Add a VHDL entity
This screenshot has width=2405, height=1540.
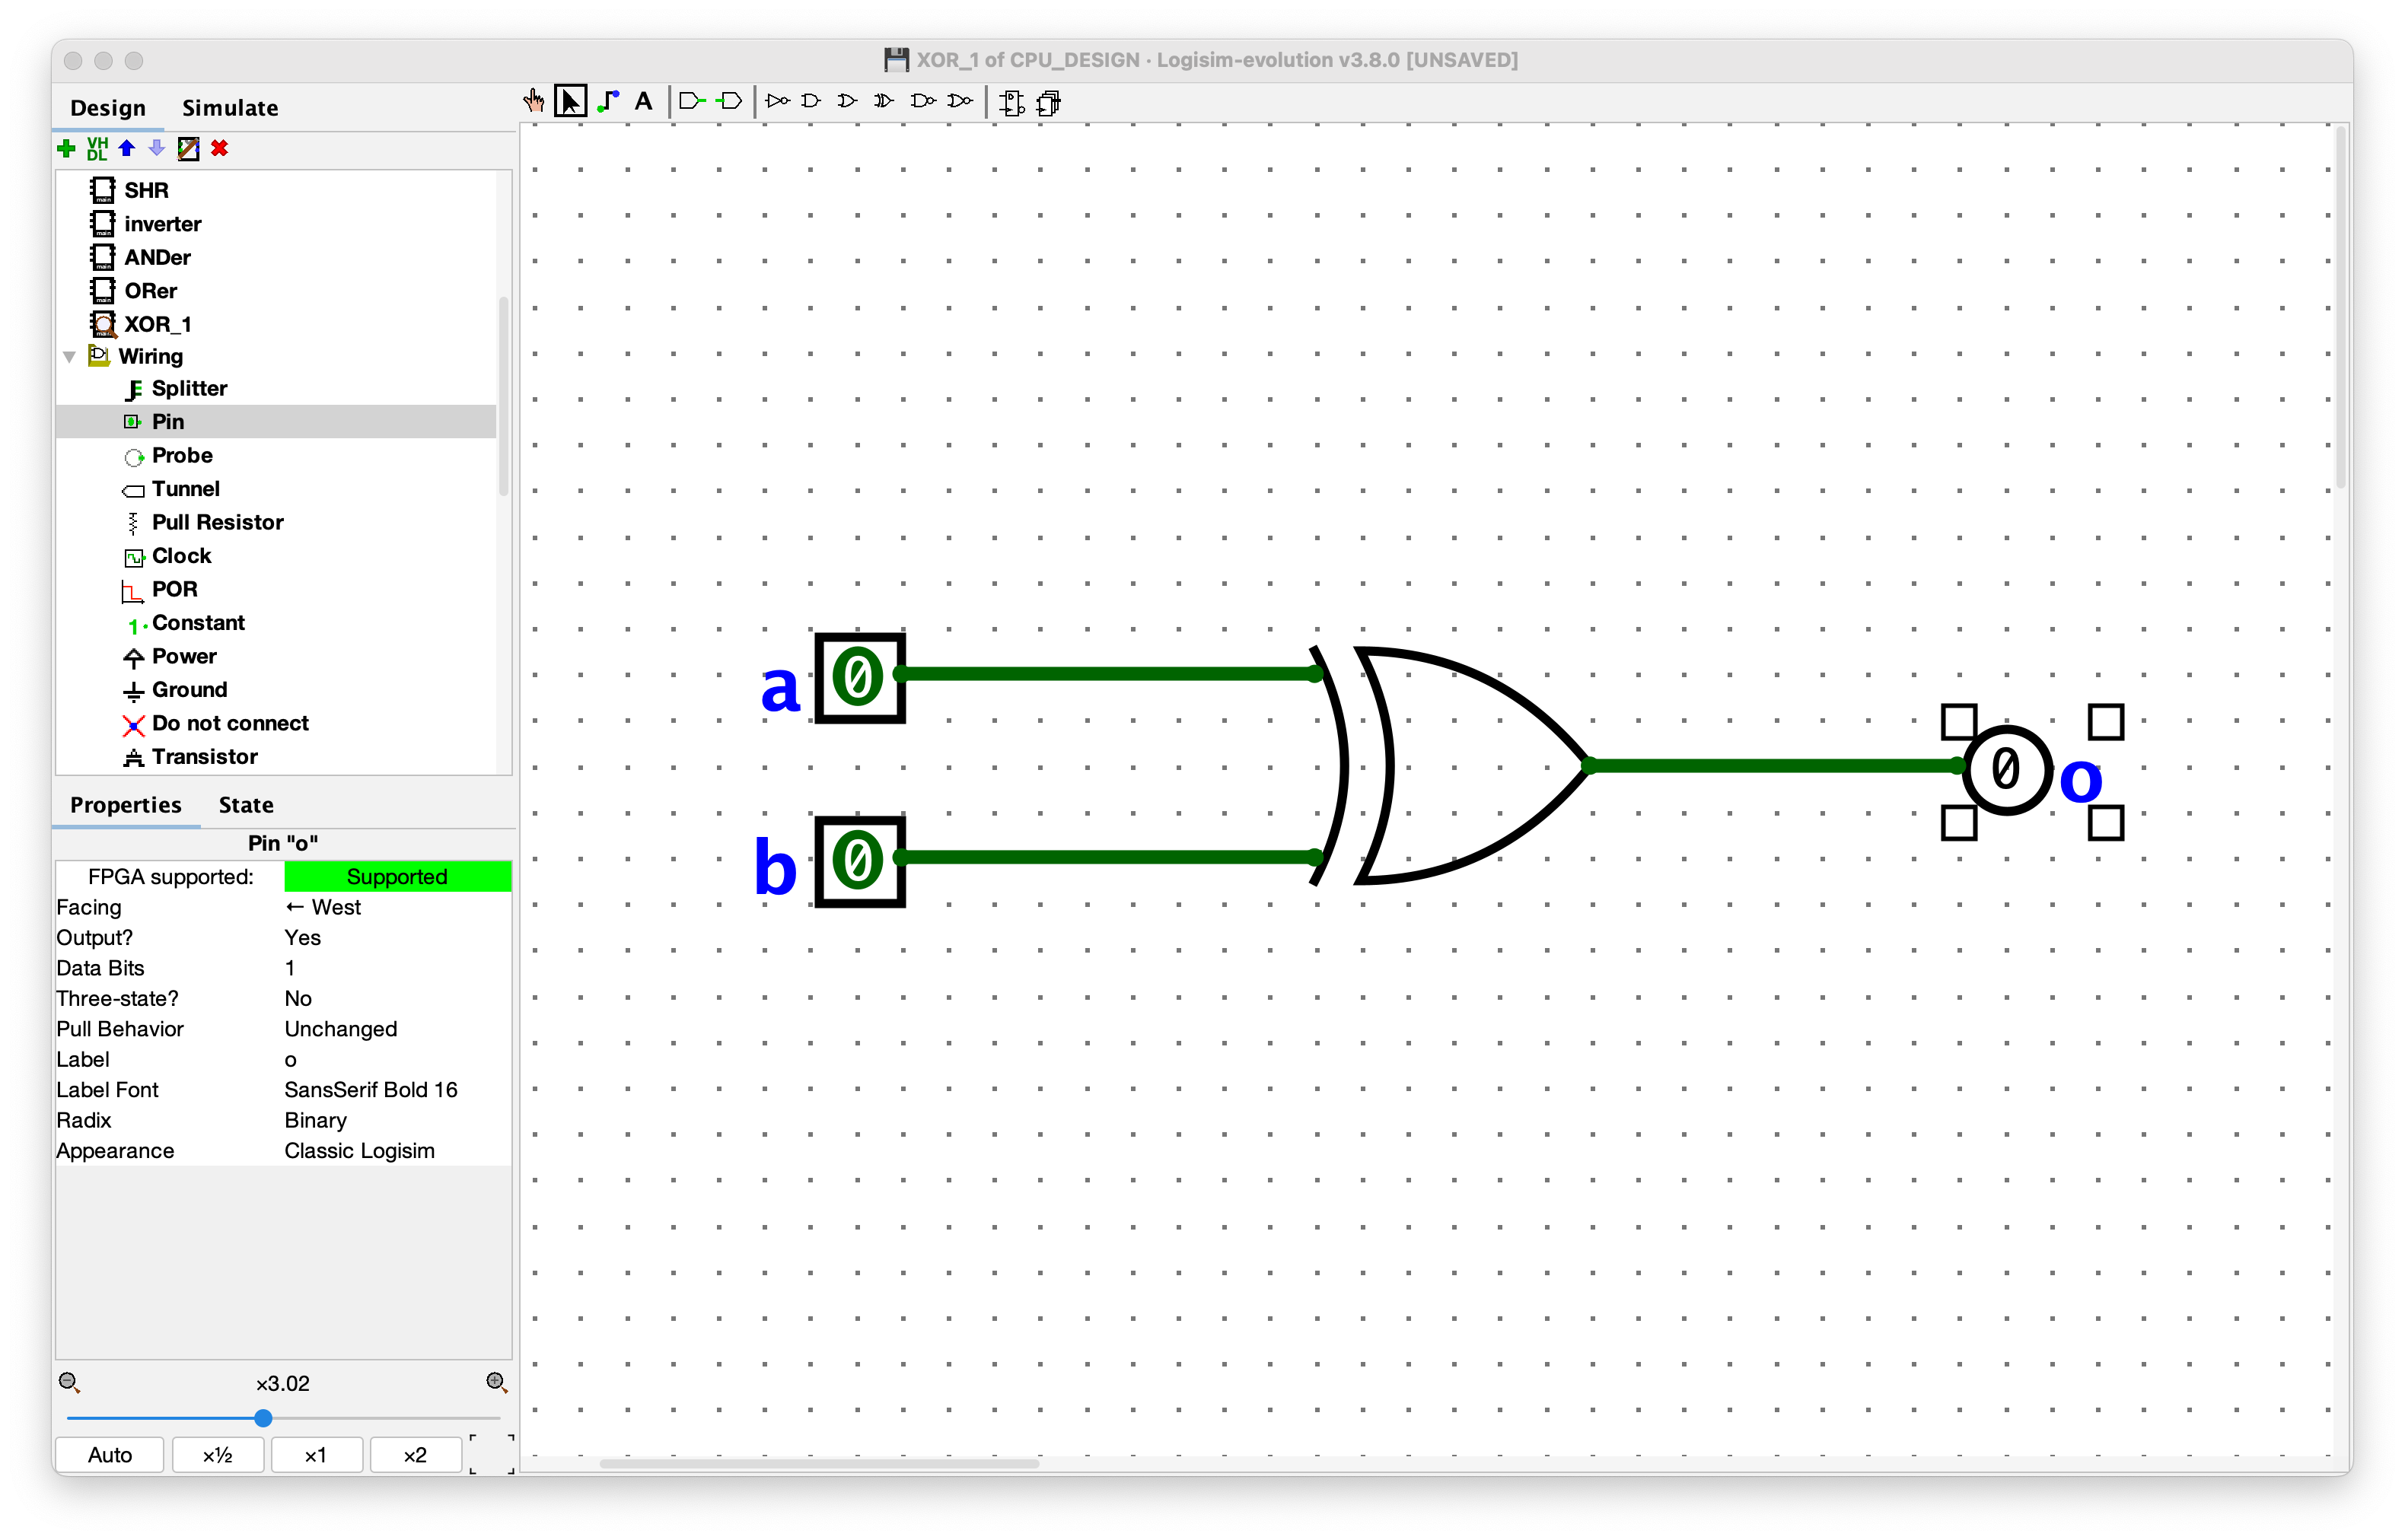[x=97, y=148]
